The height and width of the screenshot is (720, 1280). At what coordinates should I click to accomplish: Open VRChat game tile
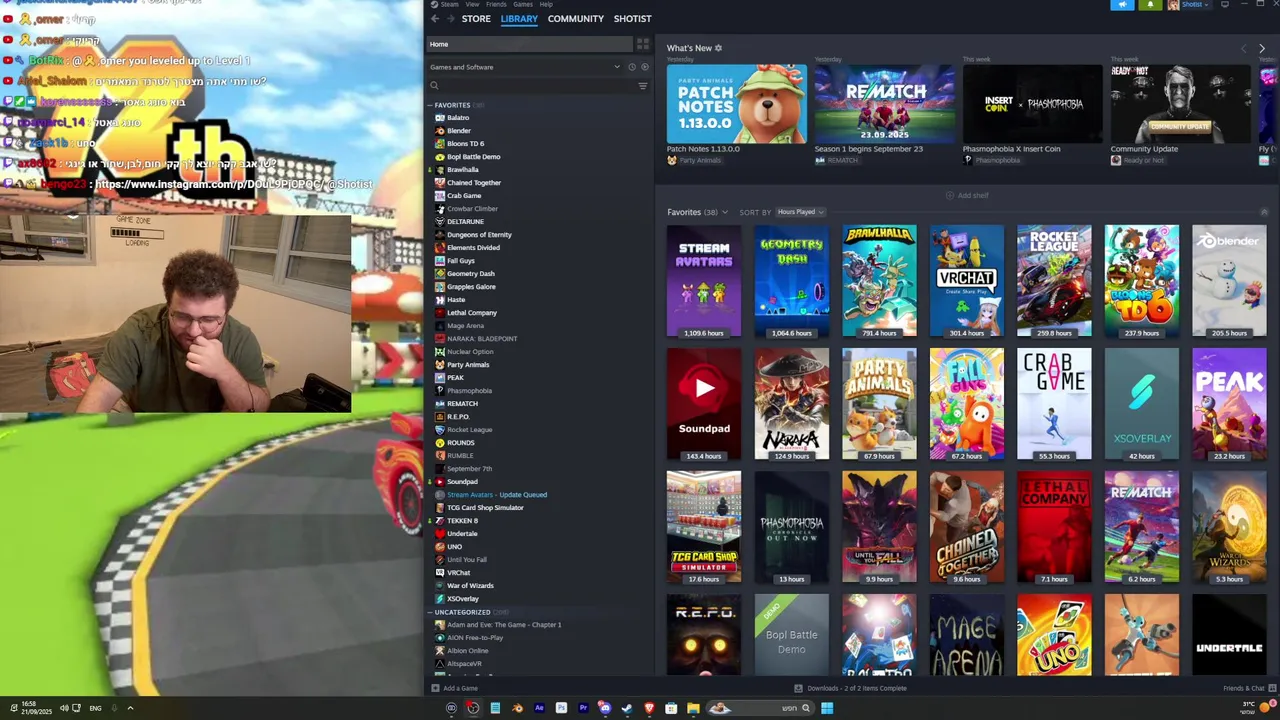coord(967,281)
